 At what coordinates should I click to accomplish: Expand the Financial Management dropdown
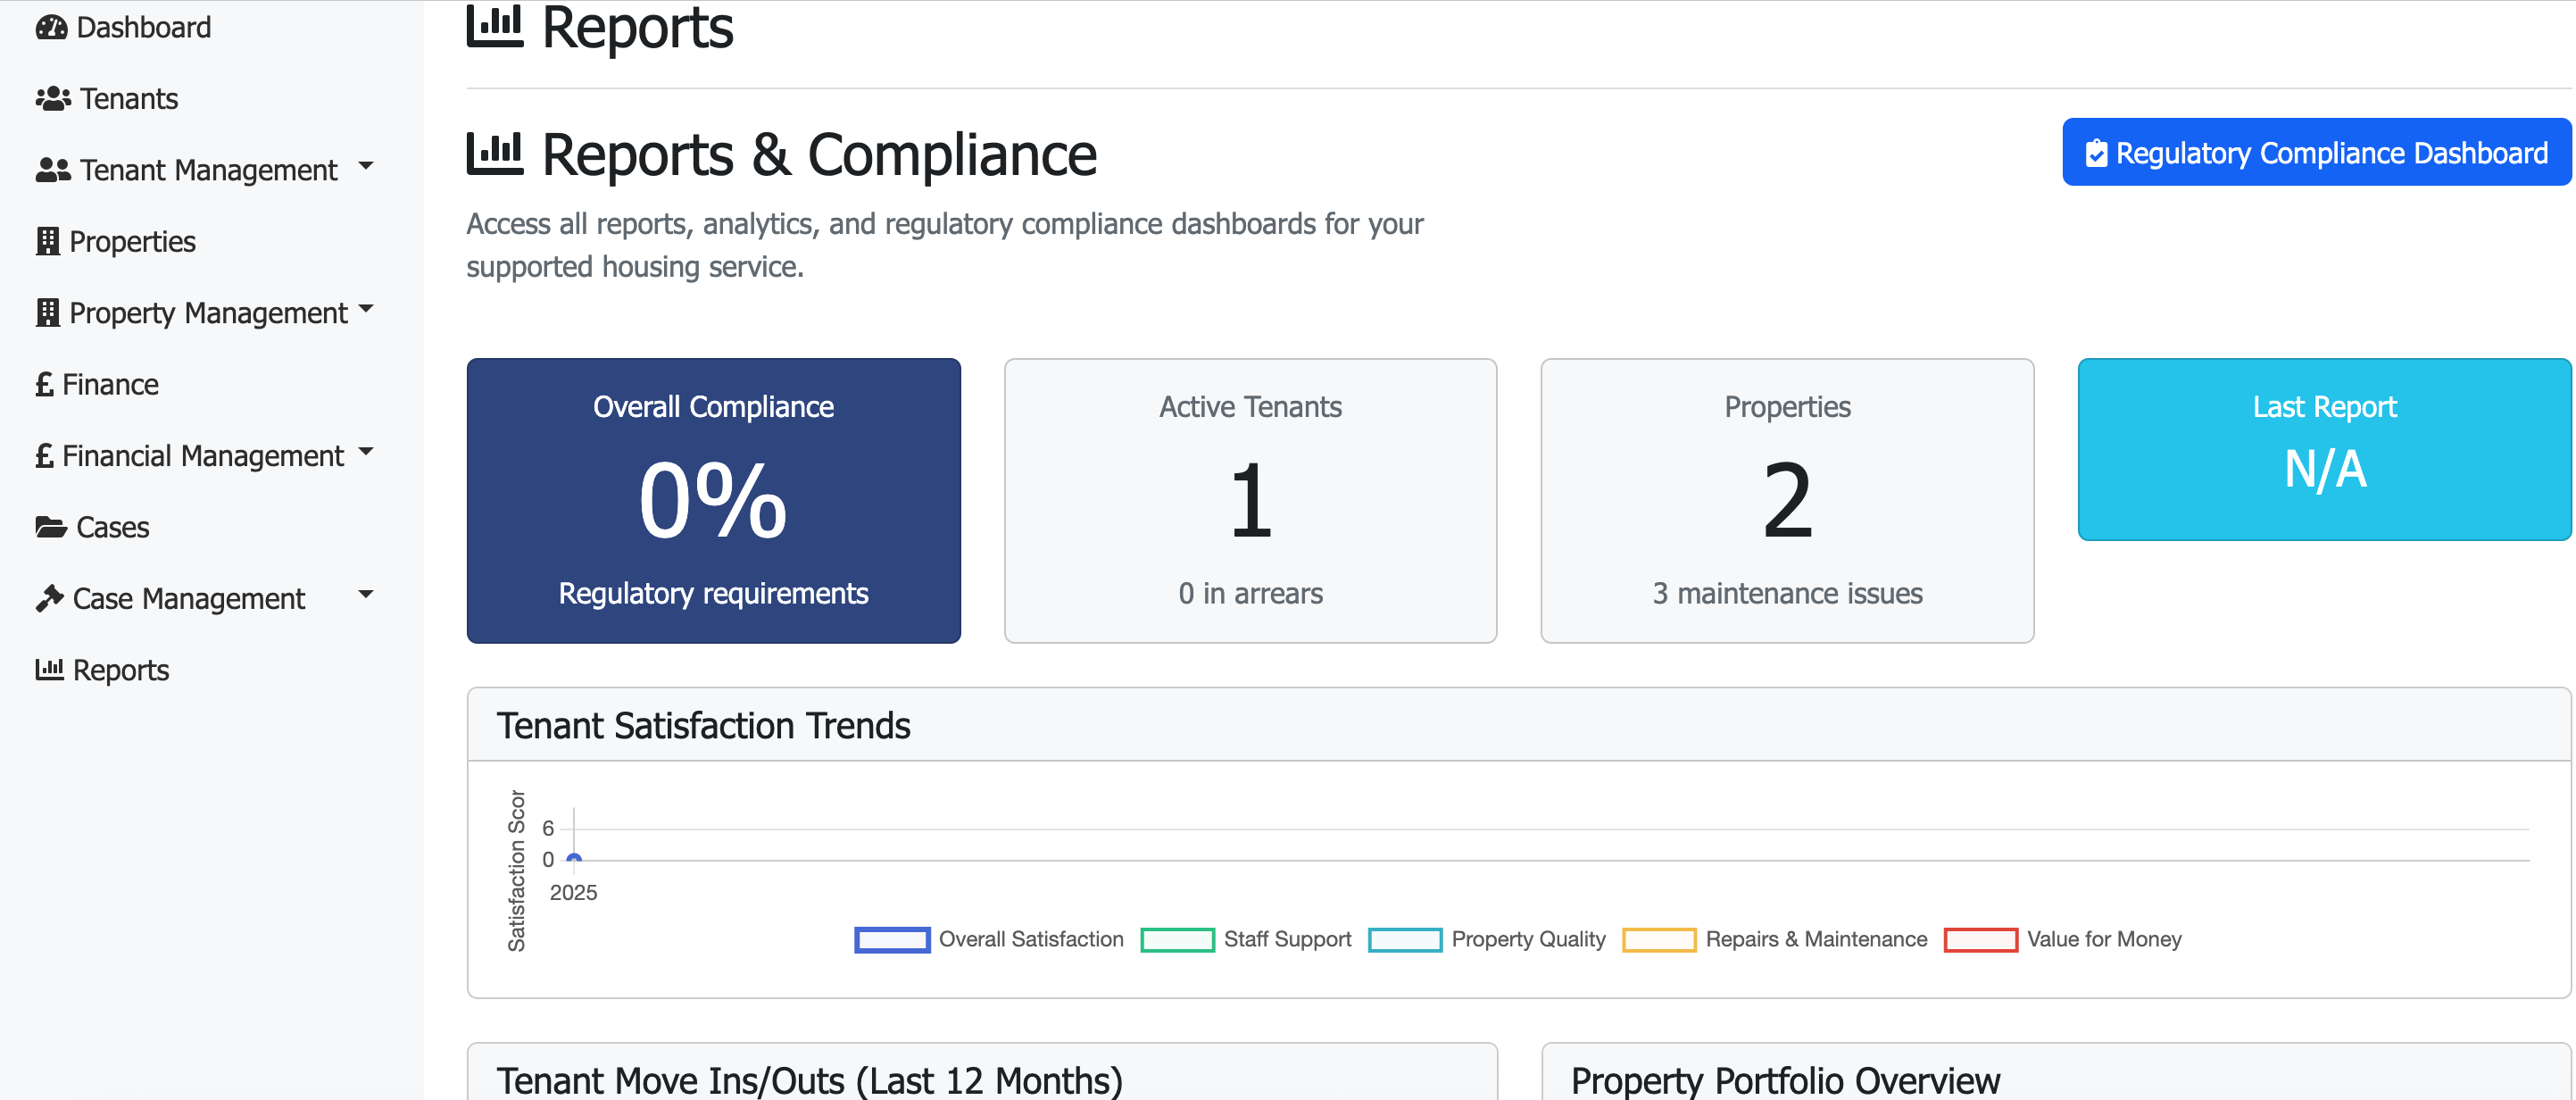coord(367,450)
